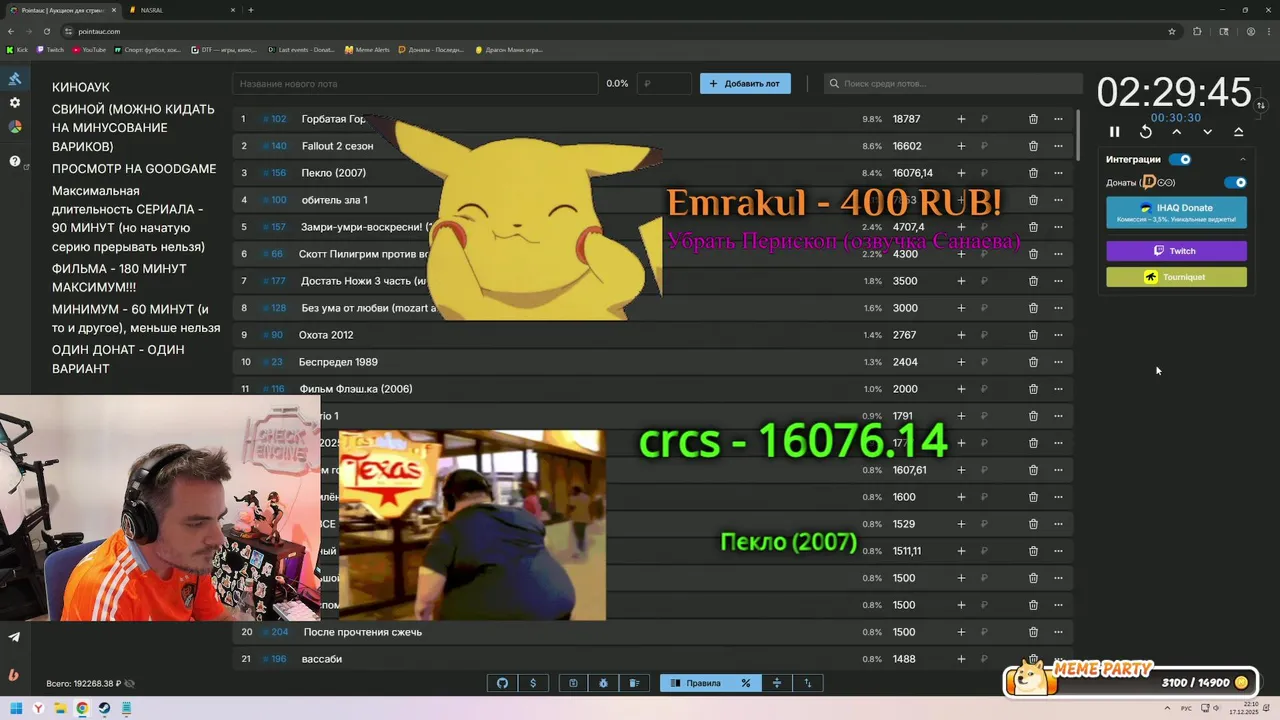Click the sort arrows bottom toolbar button

808,683
